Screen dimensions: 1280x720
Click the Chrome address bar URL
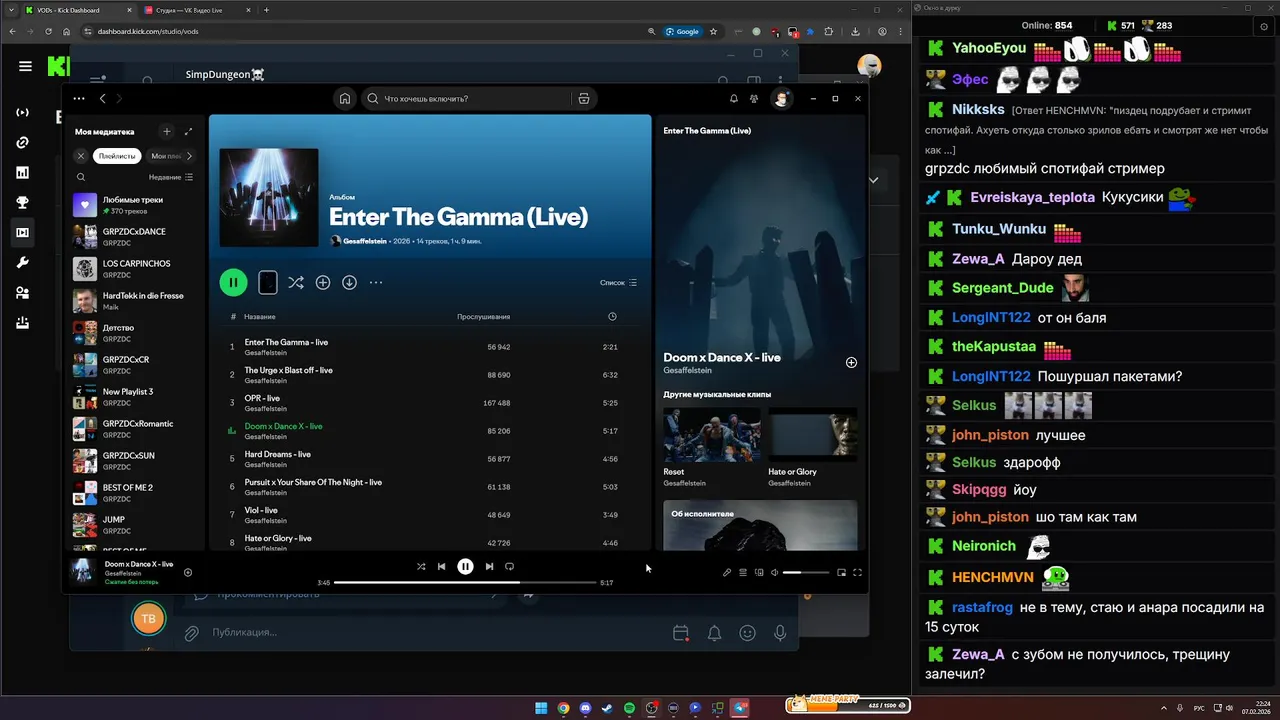click(x=148, y=31)
